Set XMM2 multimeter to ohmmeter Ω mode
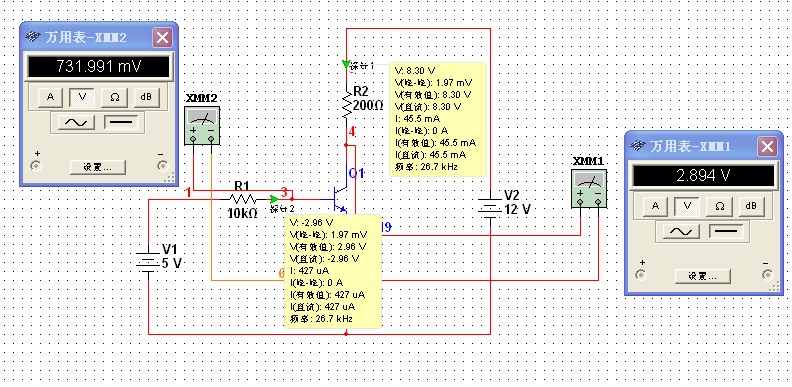The width and height of the screenshot is (792, 387). click(115, 96)
